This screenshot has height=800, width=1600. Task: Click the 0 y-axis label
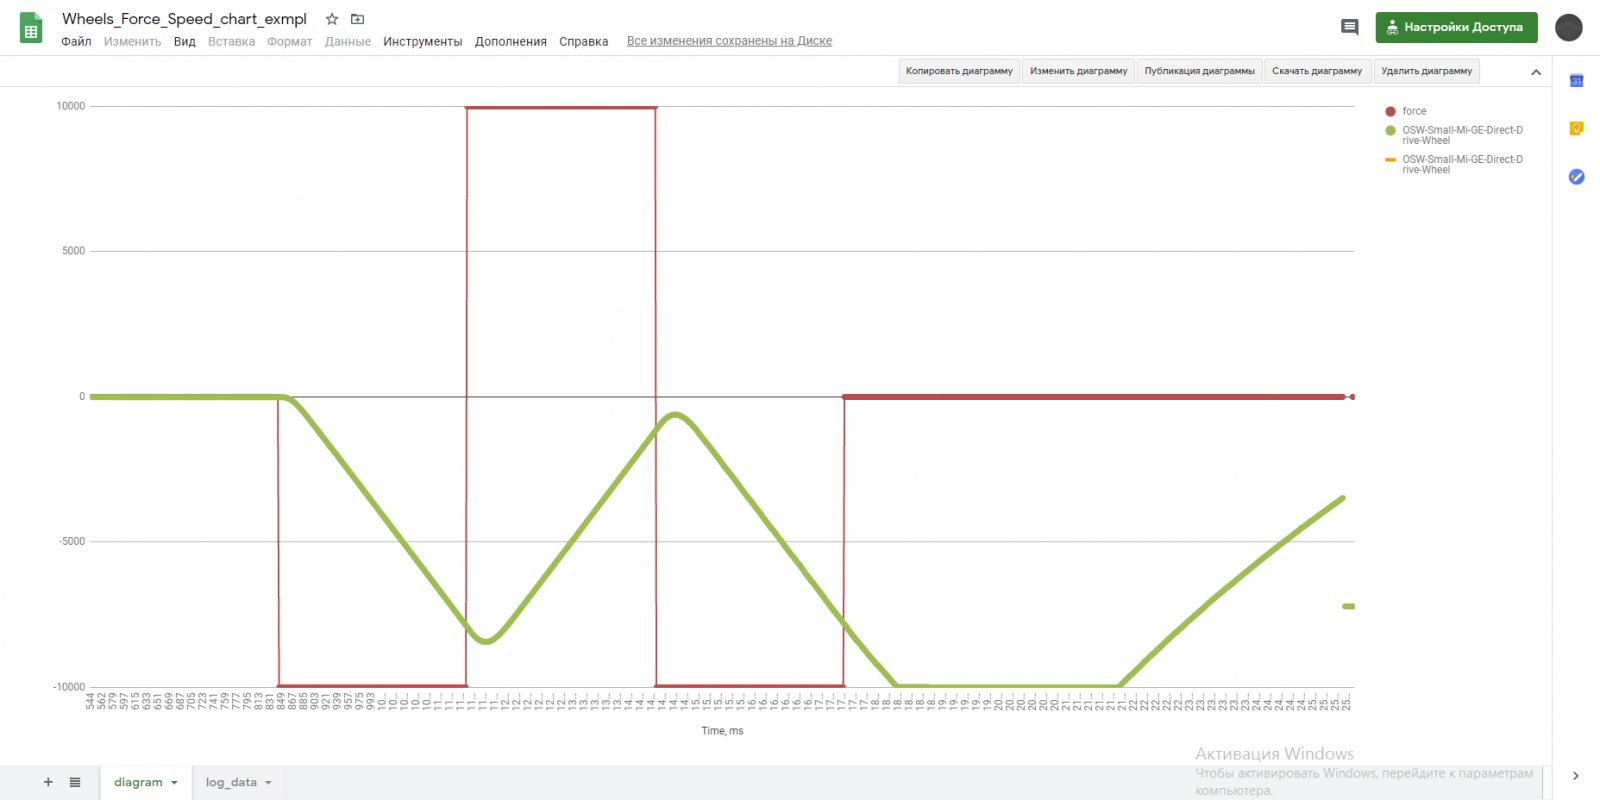[82, 396]
